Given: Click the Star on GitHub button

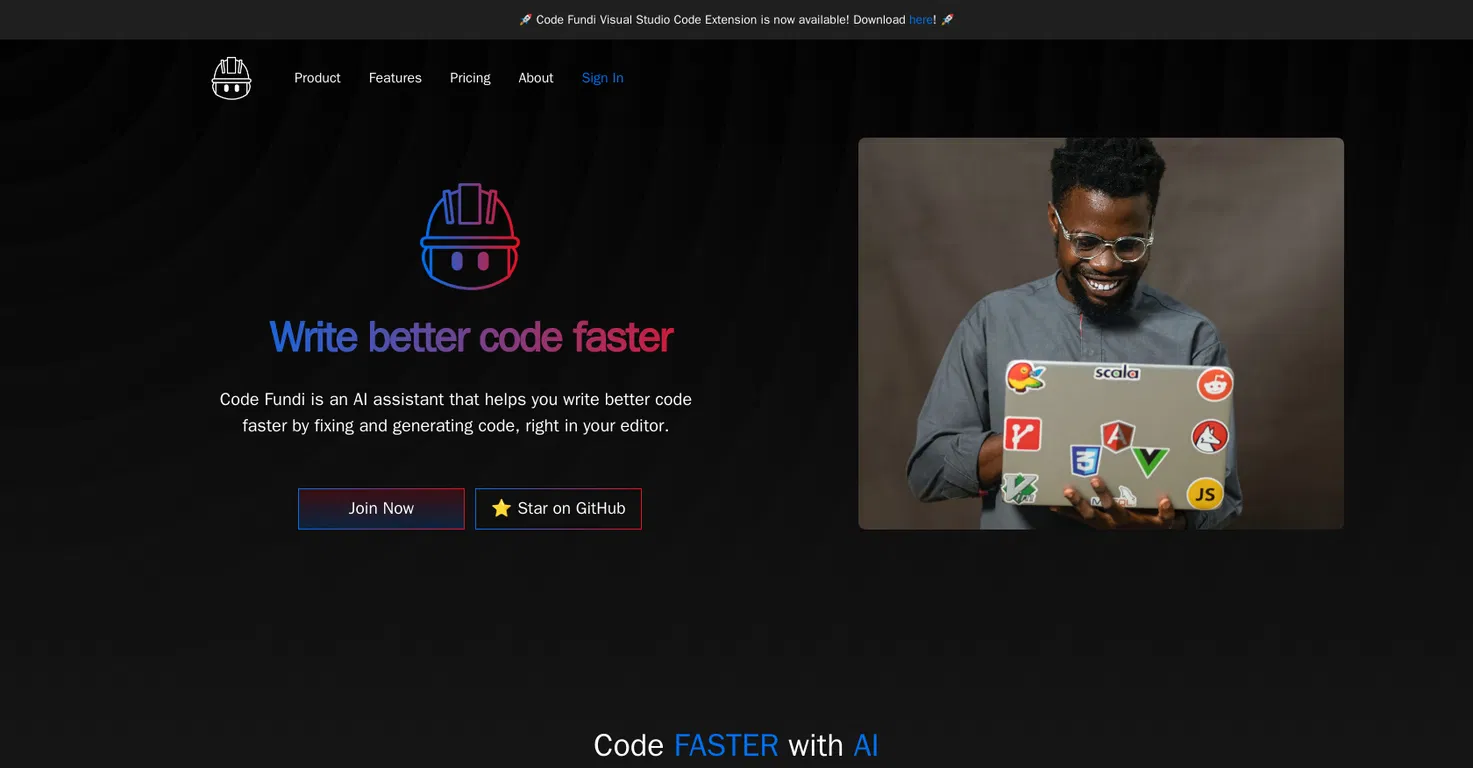Looking at the screenshot, I should pos(558,509).
